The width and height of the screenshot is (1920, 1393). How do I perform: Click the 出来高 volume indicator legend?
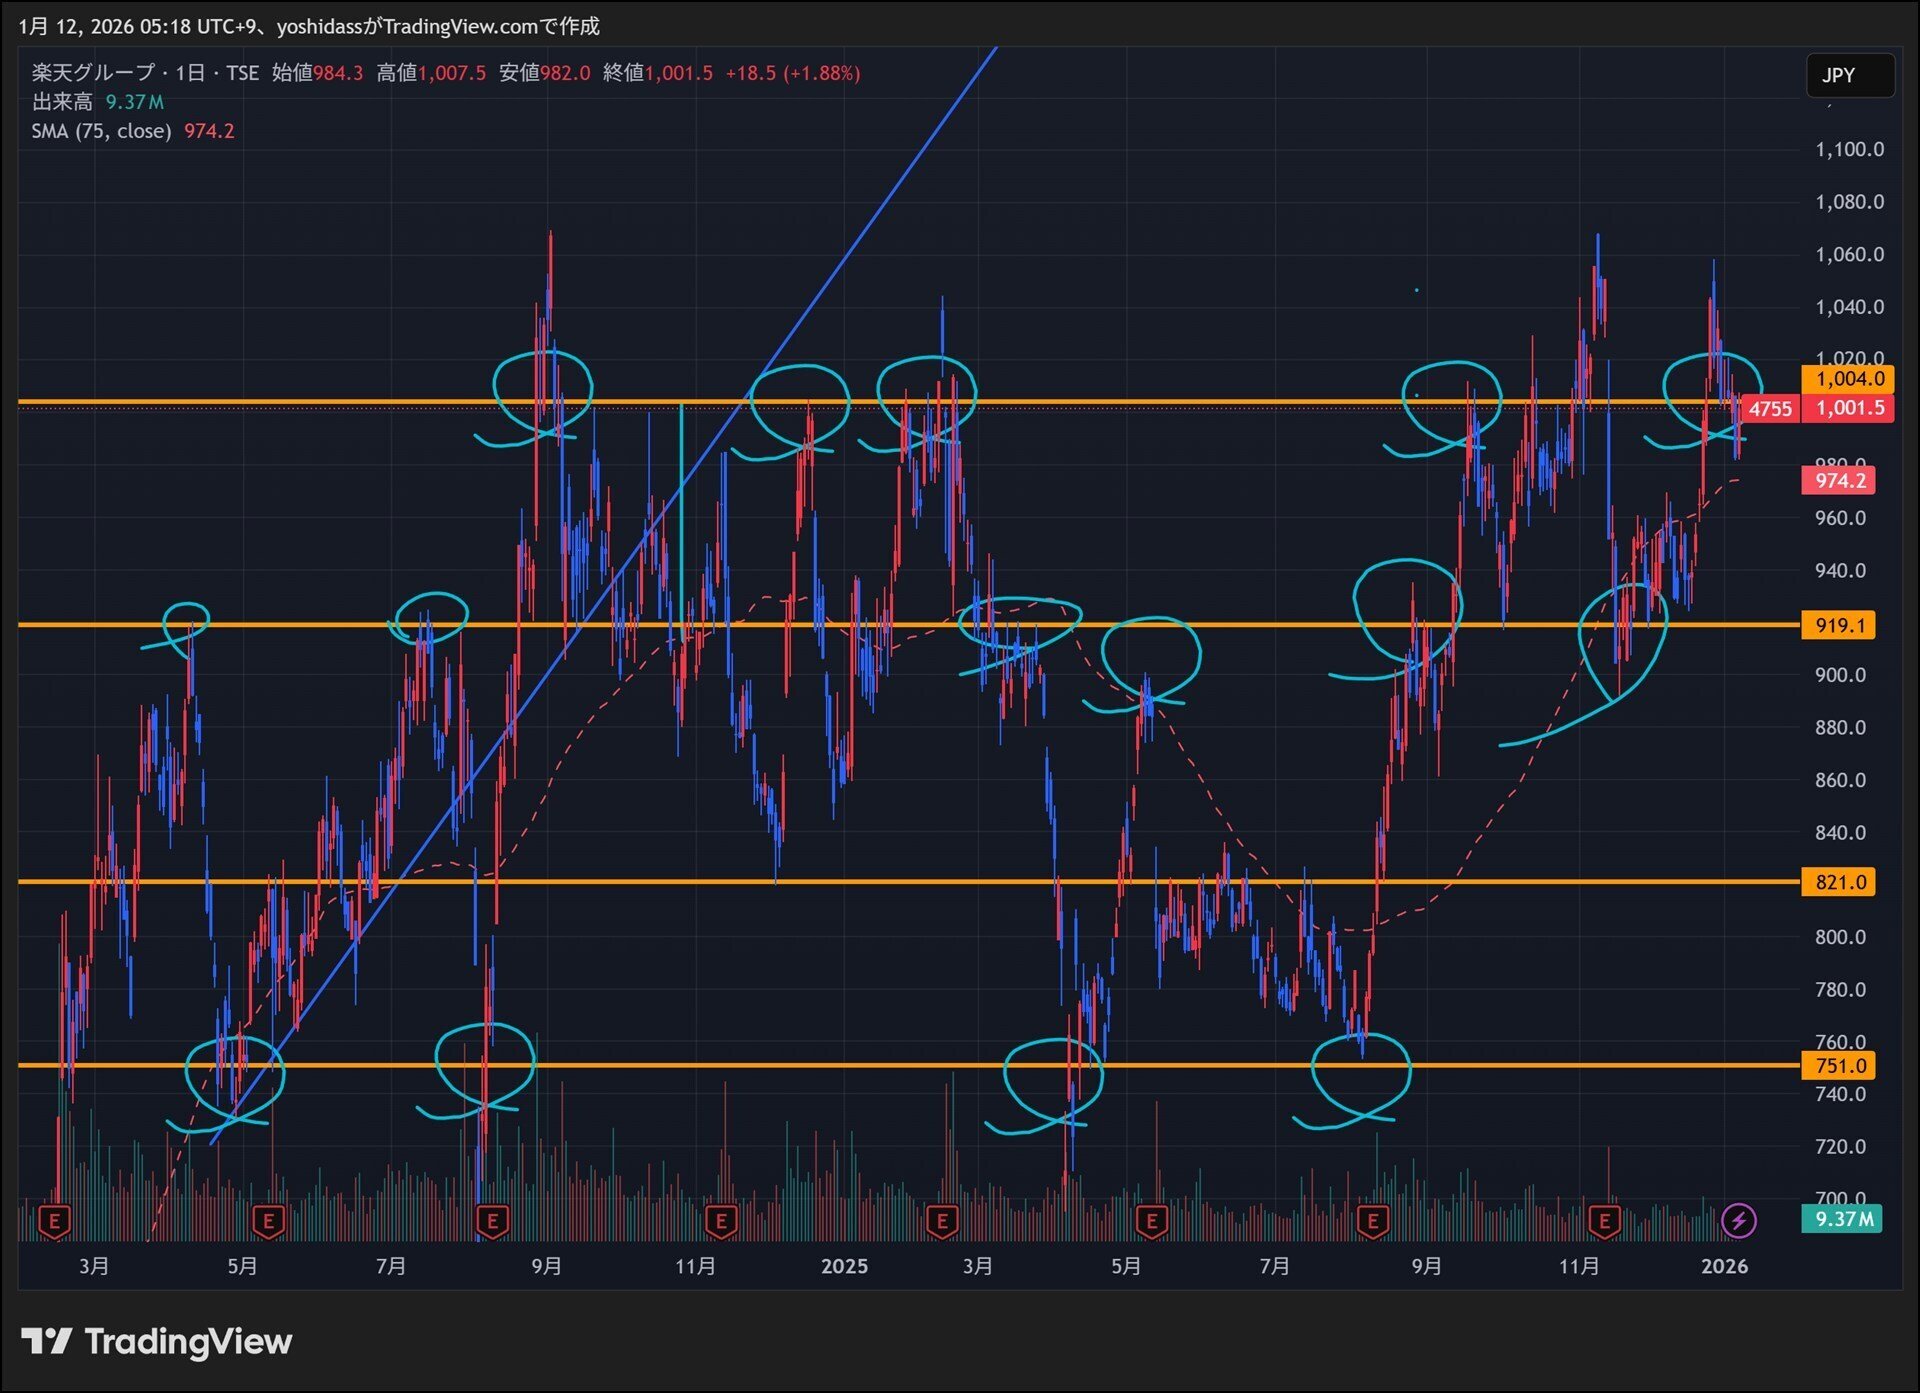[x=62, y=102]
